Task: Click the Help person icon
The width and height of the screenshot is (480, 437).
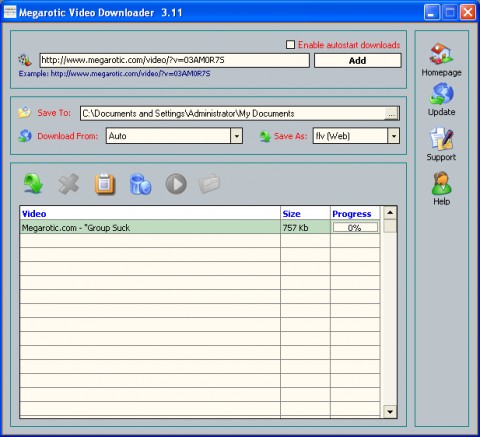Action: pos(441,184)
